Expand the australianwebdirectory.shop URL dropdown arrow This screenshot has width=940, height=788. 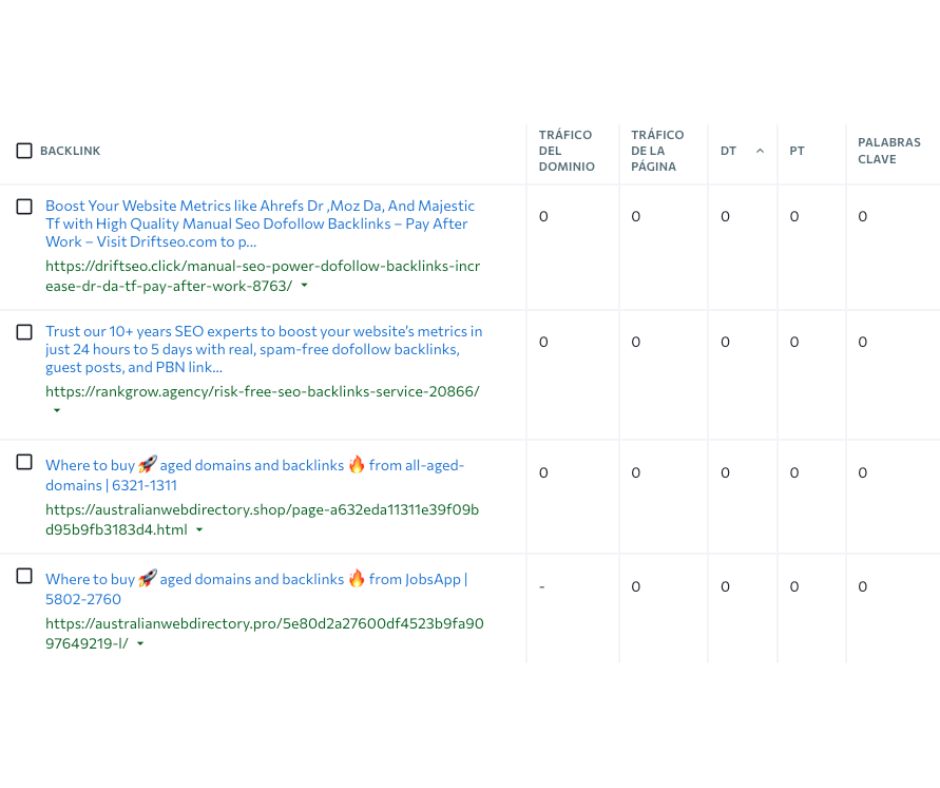coord(199,530)
